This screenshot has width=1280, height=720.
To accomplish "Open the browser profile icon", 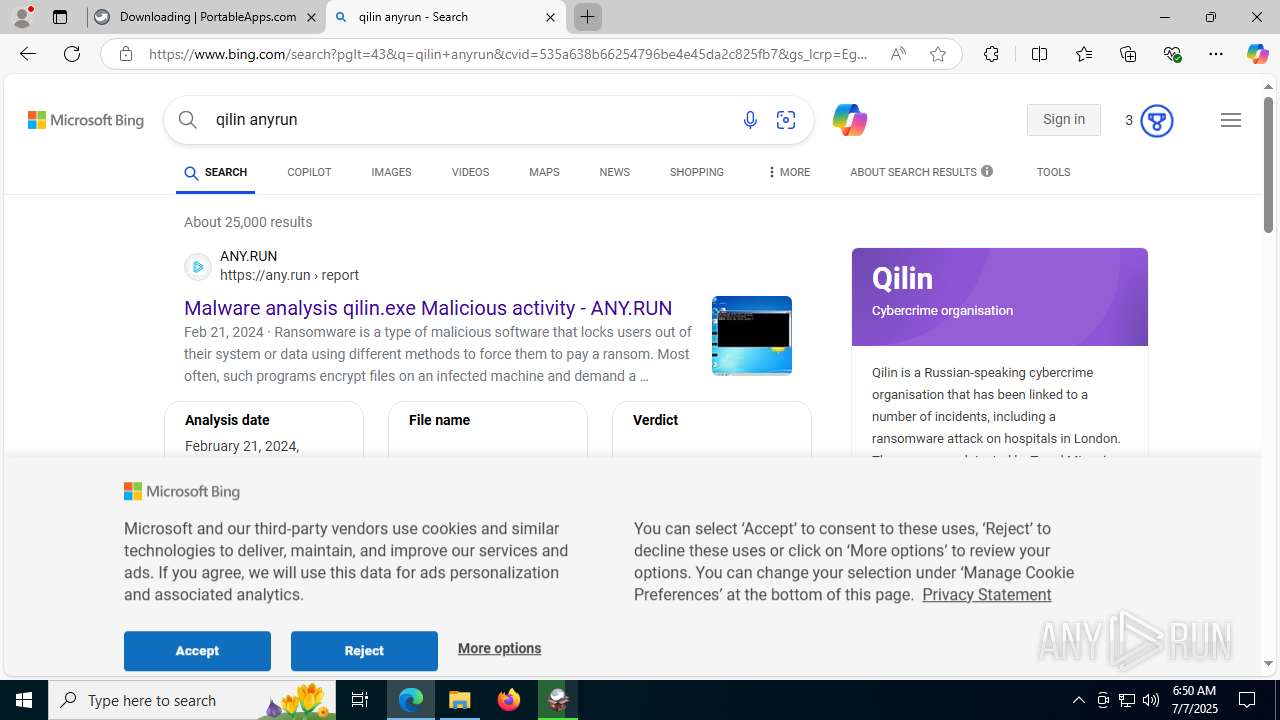I will (x=22, y=17).
